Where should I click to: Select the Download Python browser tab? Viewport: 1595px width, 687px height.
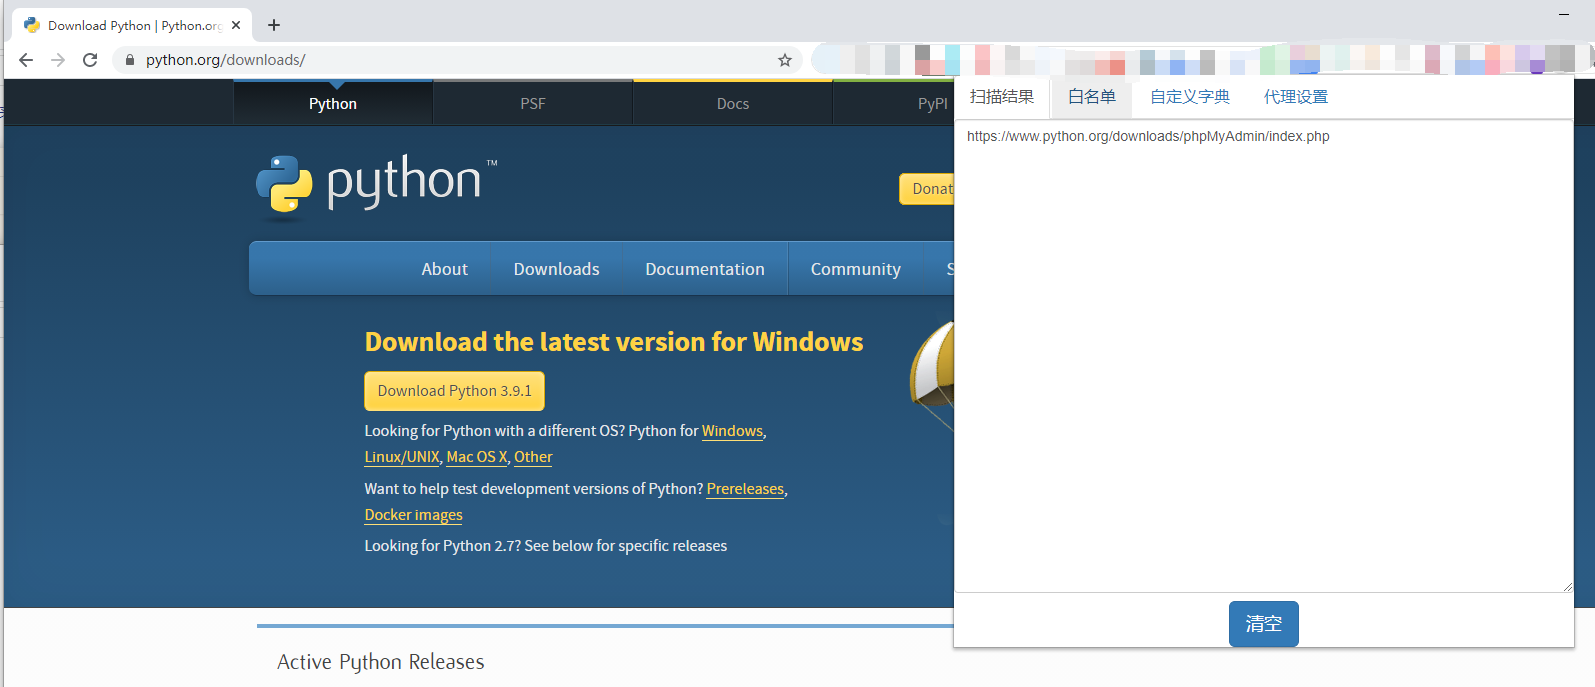[x=132, y=25]
